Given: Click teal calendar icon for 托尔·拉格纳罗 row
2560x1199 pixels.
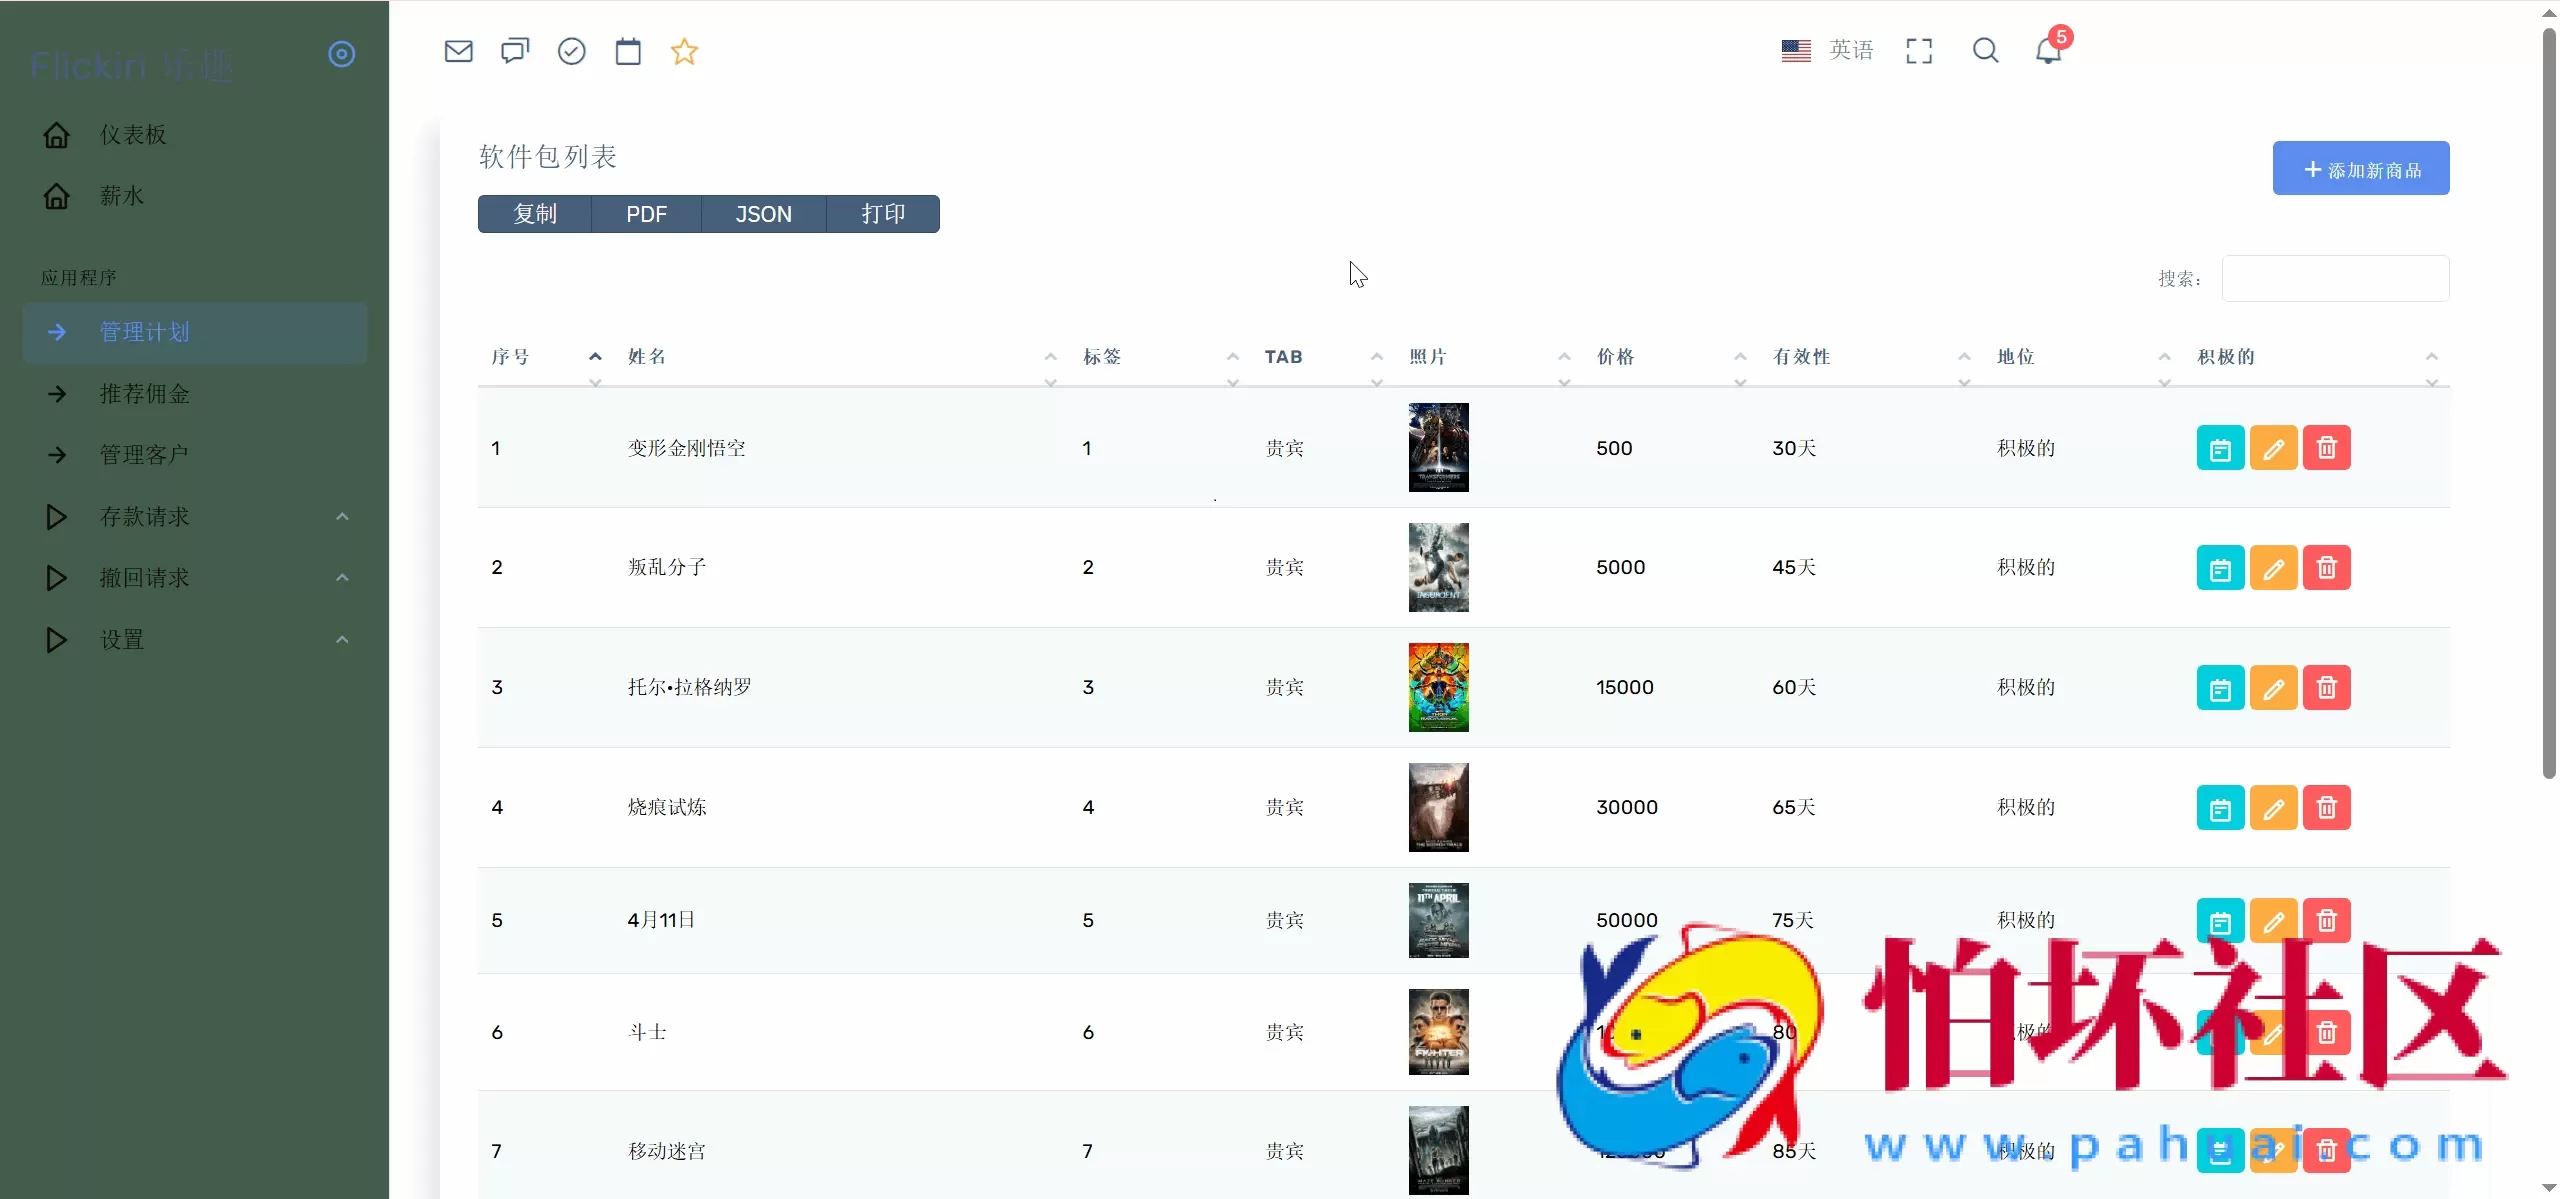Looking at the screenshot, I should (x=2220, y=688).
